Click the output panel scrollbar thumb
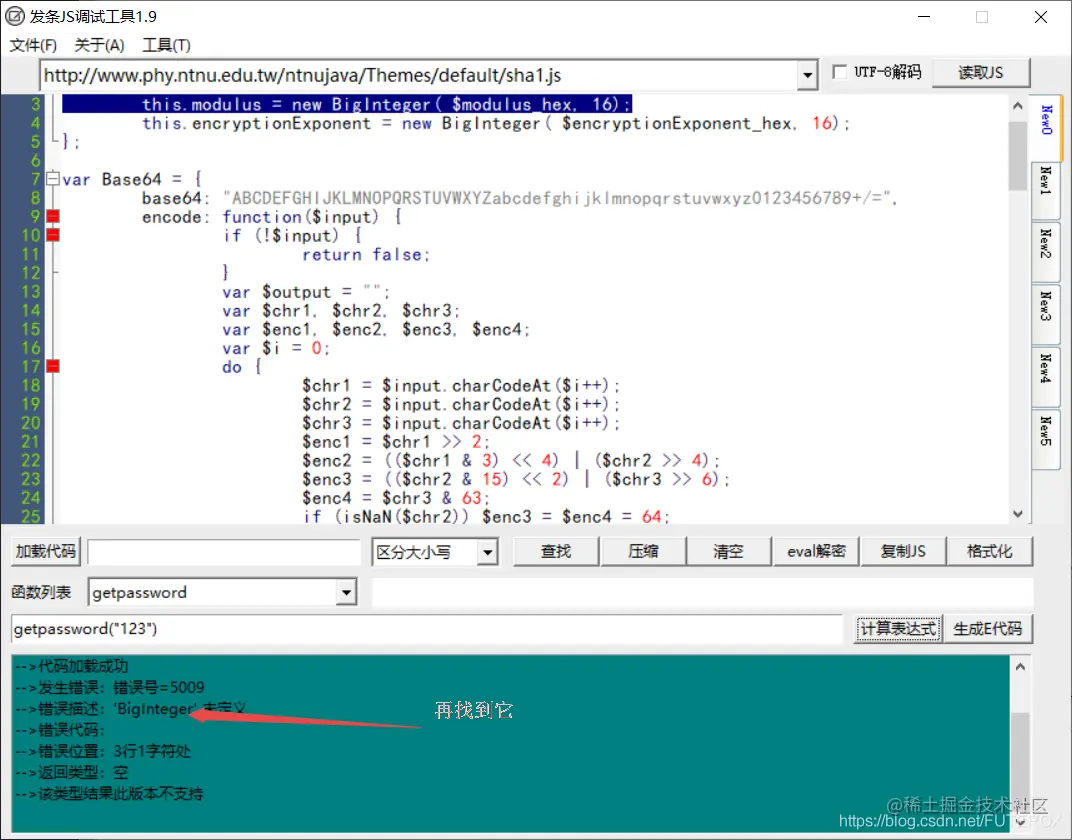Viewport: 1072px width, 840px height. coord(1020,759)
